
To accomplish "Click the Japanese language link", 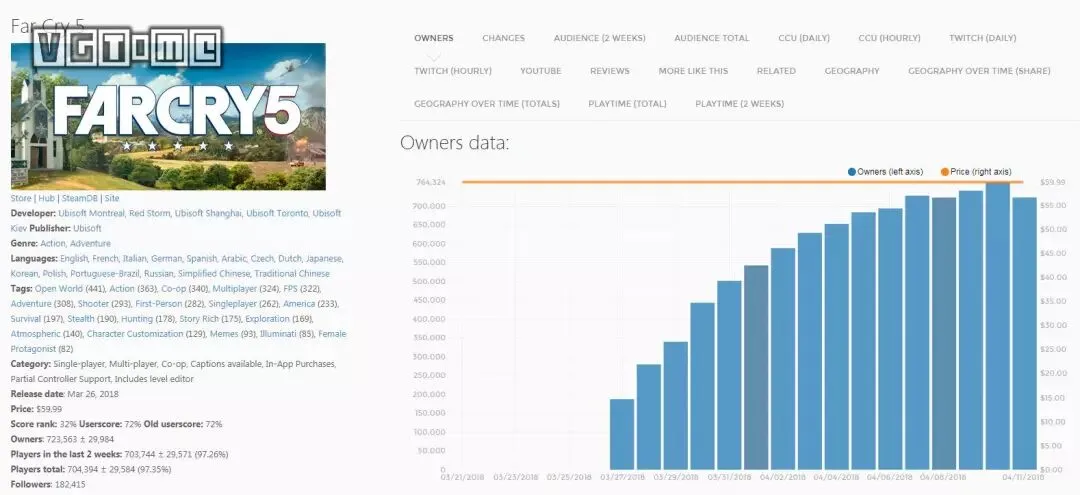I will pyautogui.click(x=324, y=259).
